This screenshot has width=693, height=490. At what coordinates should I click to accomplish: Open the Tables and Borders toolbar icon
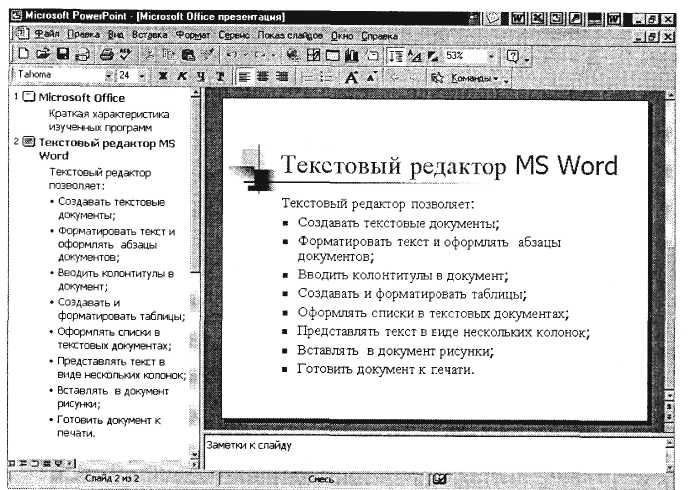click(x=313, y=55)
